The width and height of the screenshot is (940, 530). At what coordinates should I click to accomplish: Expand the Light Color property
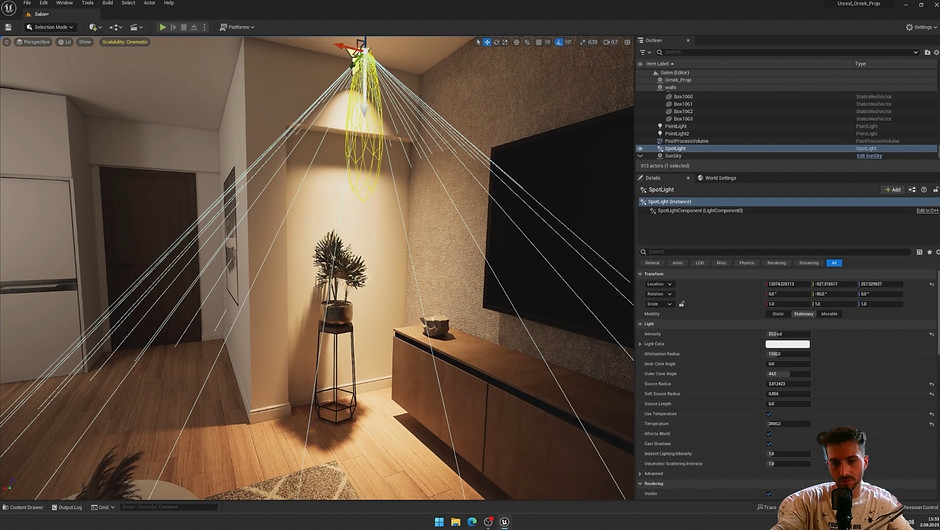click(640, 344)
